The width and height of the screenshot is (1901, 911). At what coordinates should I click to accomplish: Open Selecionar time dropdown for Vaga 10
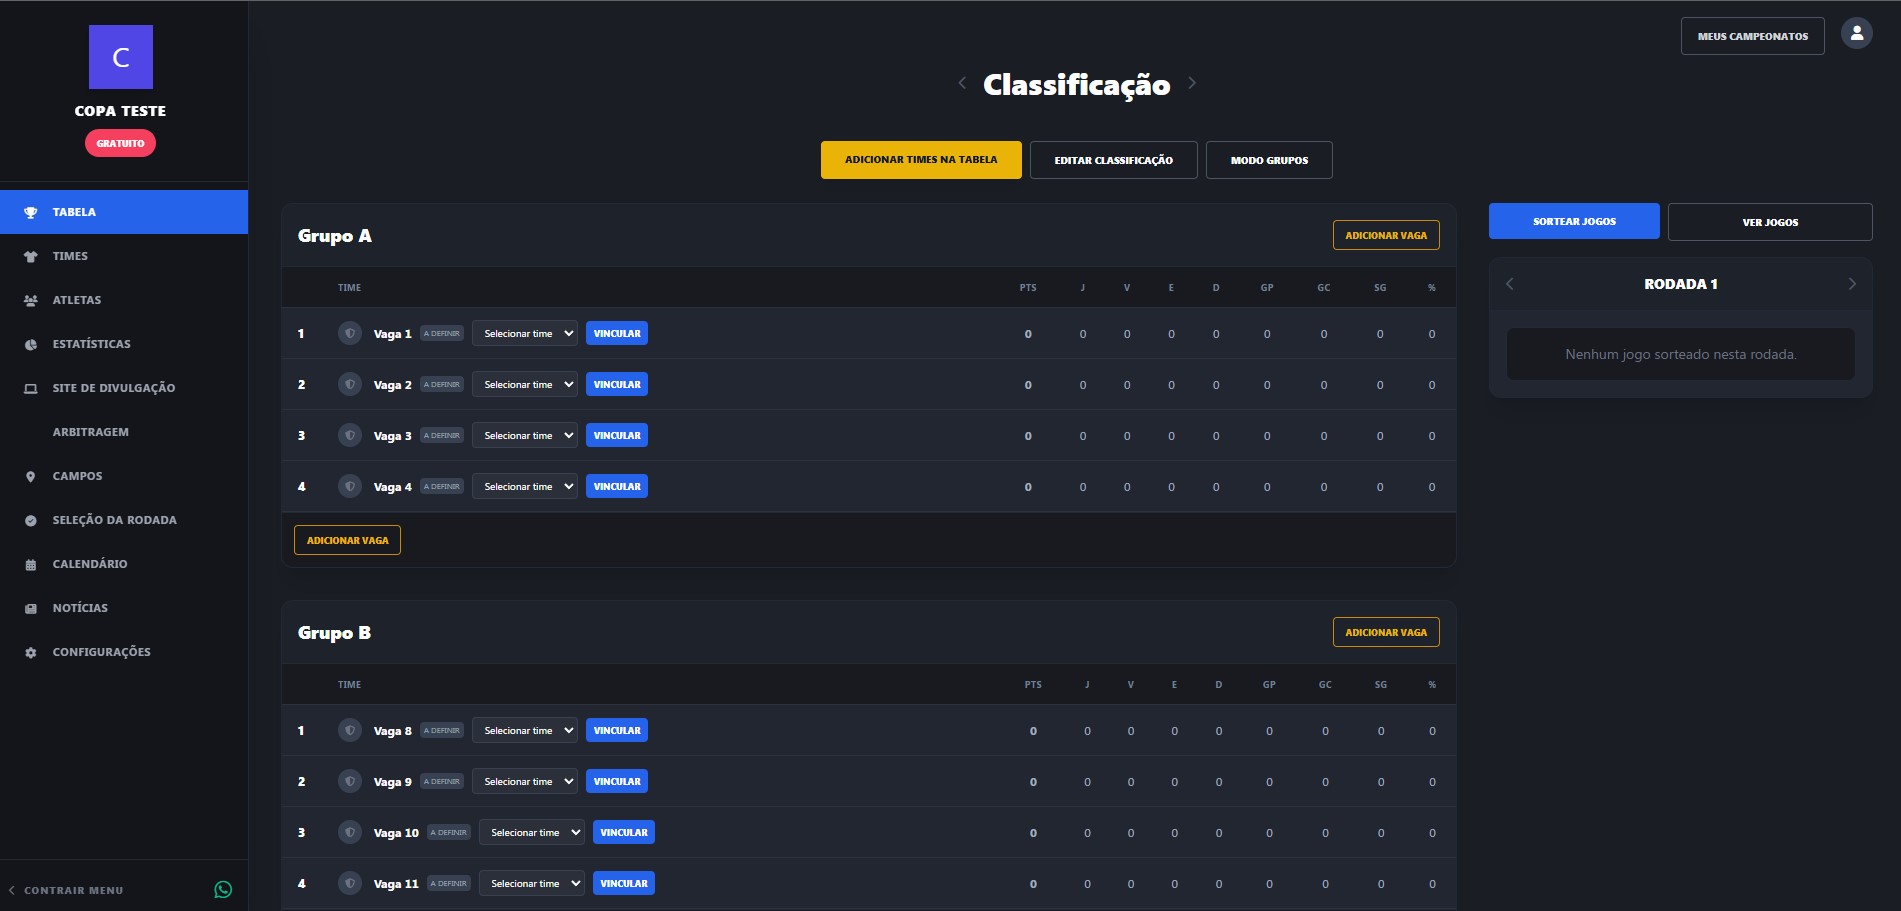tap(532, 832)
